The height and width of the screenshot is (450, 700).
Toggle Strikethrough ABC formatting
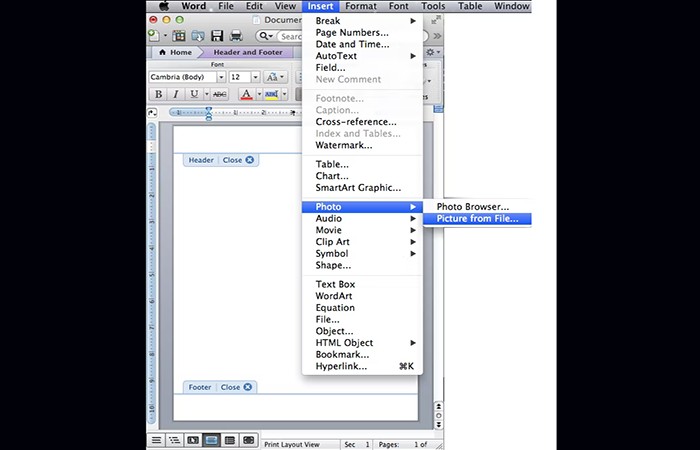tap(219, 94)
